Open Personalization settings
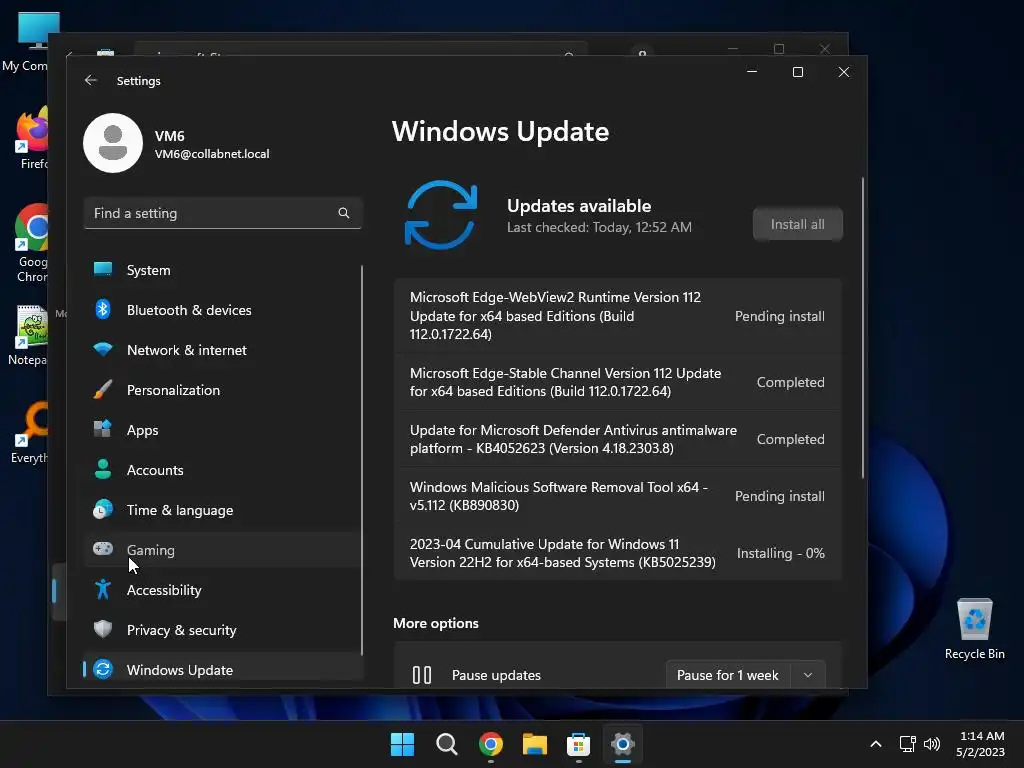Viewport: 1024px width, 768px height. tap(222, 390)
